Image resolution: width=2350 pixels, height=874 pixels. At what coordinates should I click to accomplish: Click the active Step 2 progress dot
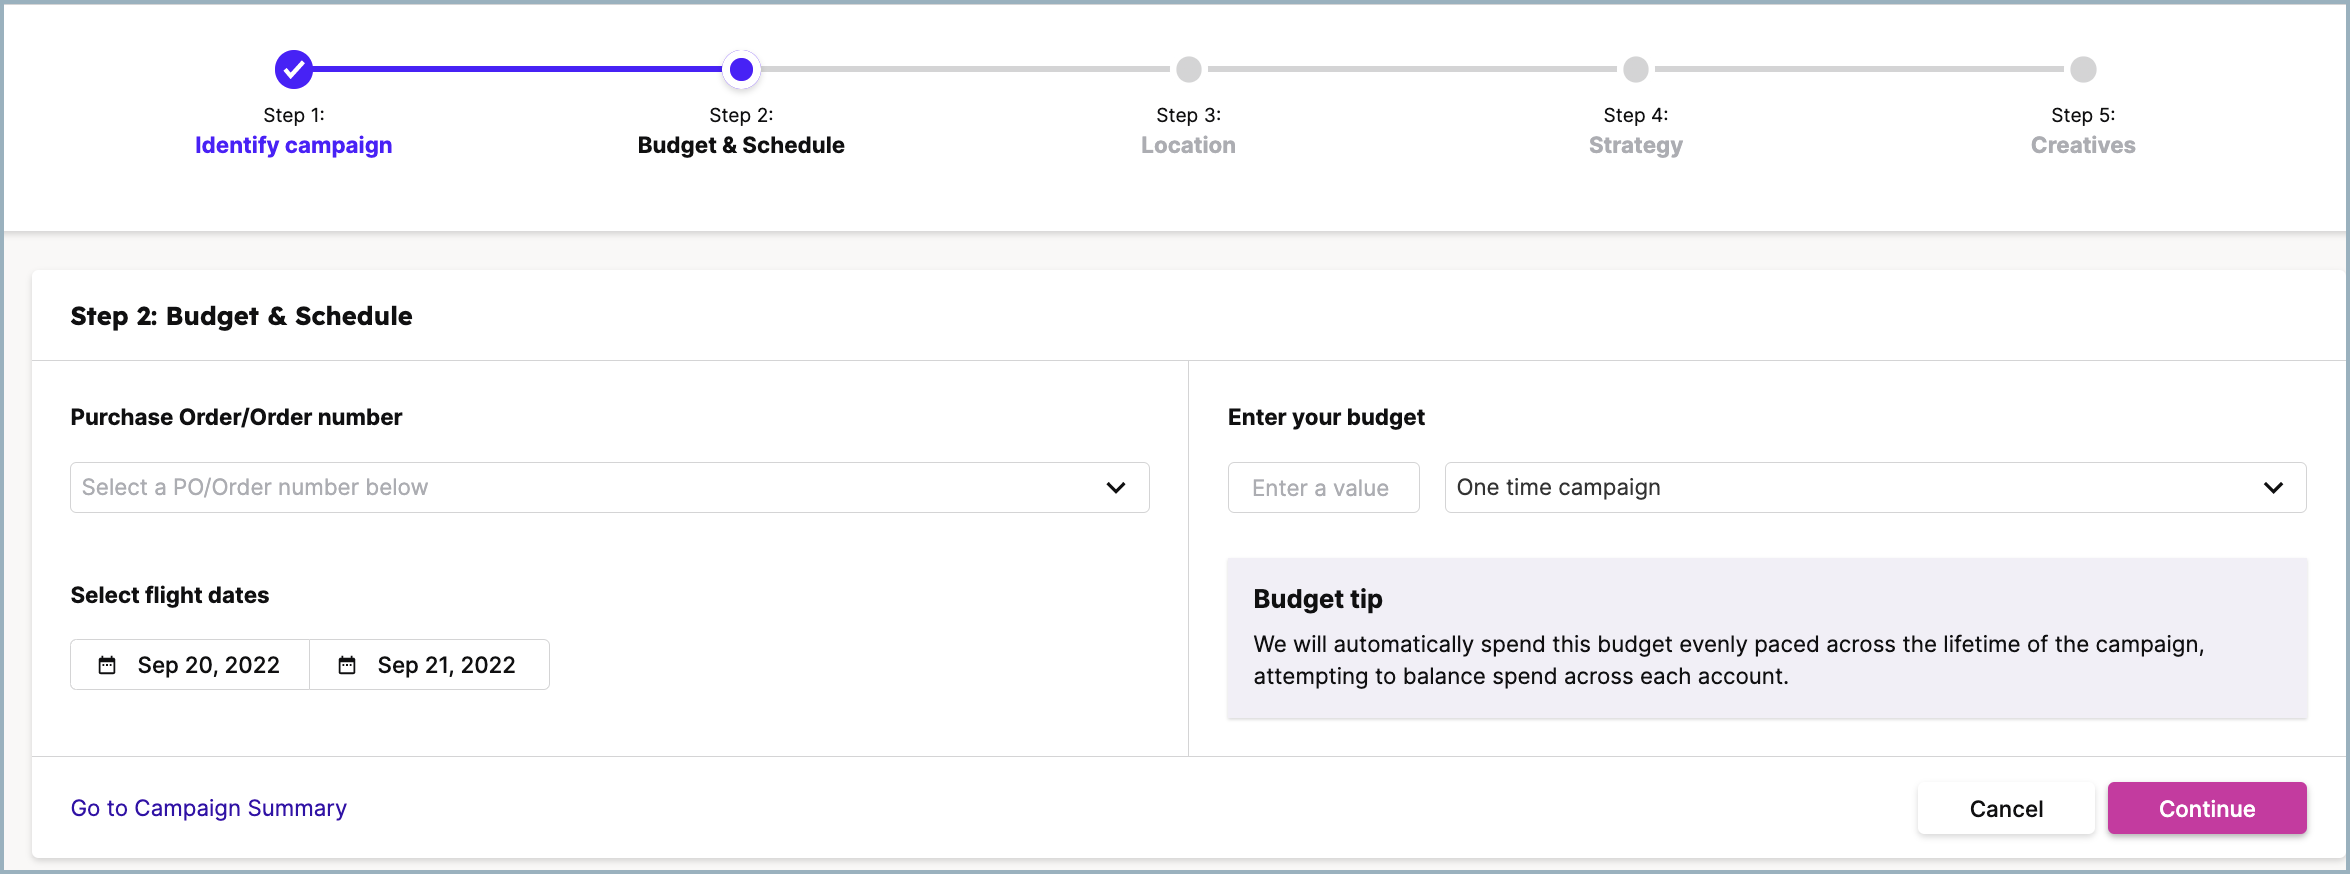click(741, 69)
